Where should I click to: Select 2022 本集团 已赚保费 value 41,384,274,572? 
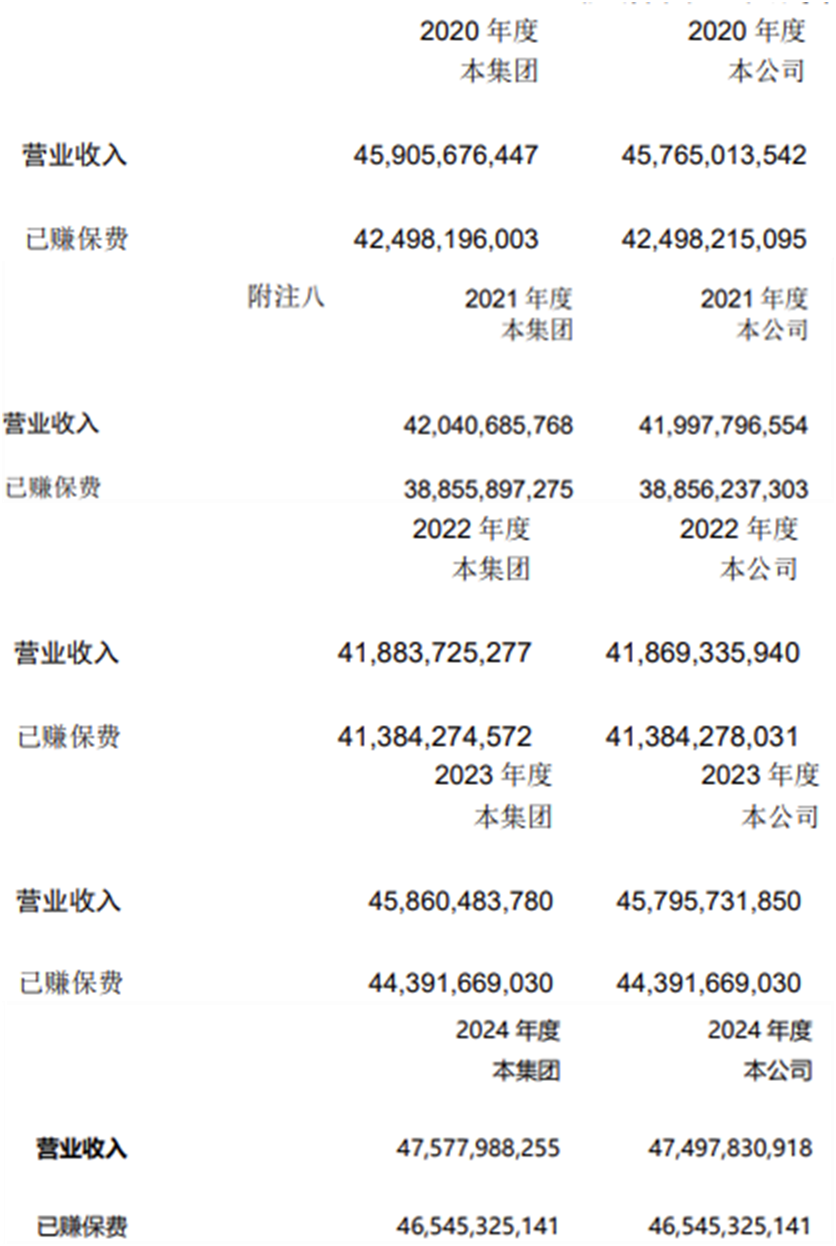435,737
